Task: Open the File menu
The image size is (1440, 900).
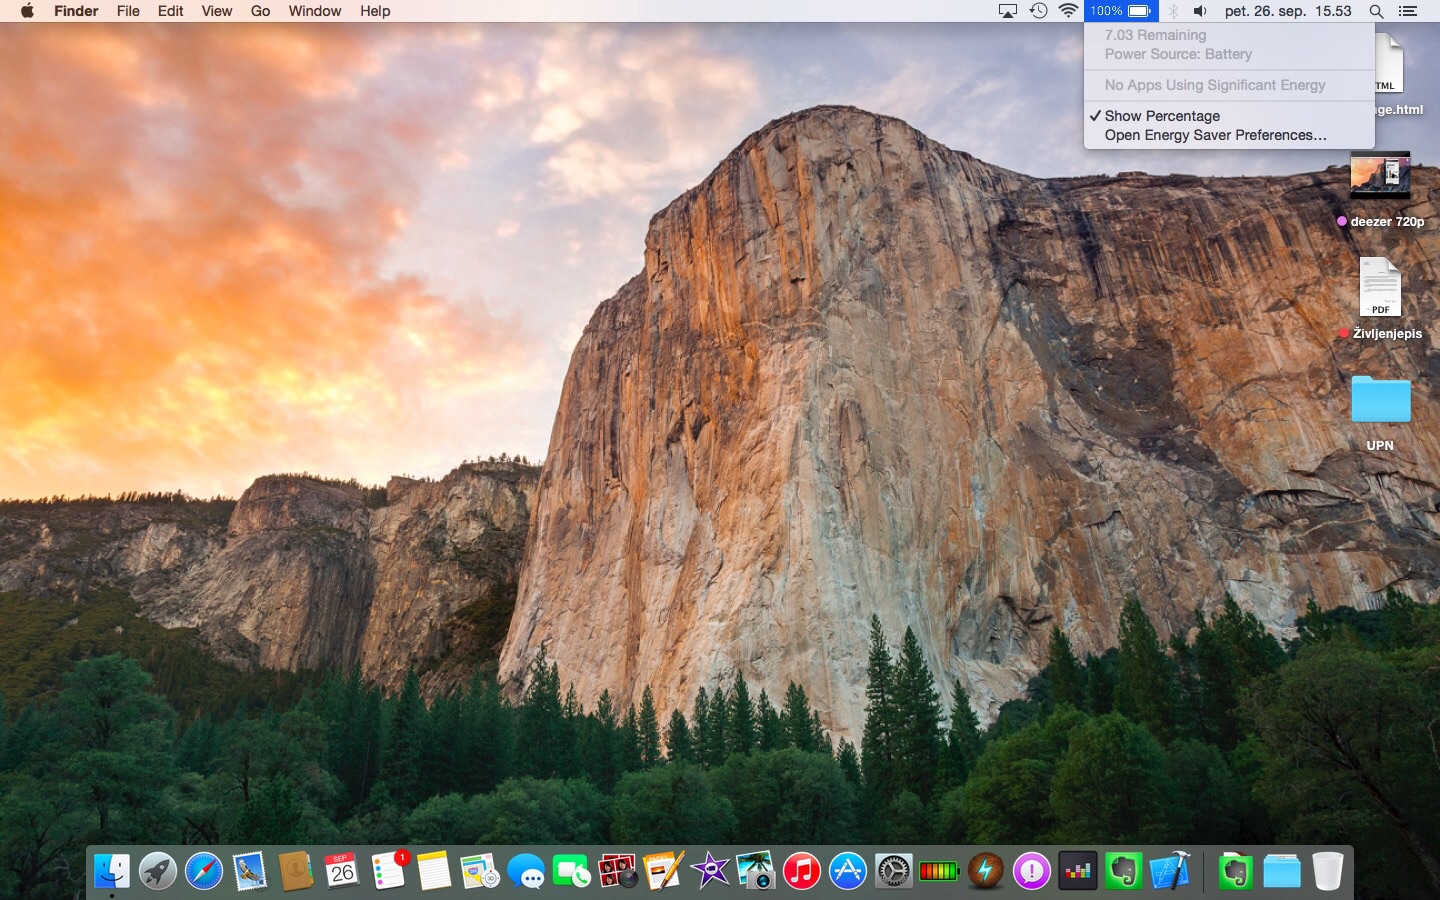Action: click(x=128, y=11)
